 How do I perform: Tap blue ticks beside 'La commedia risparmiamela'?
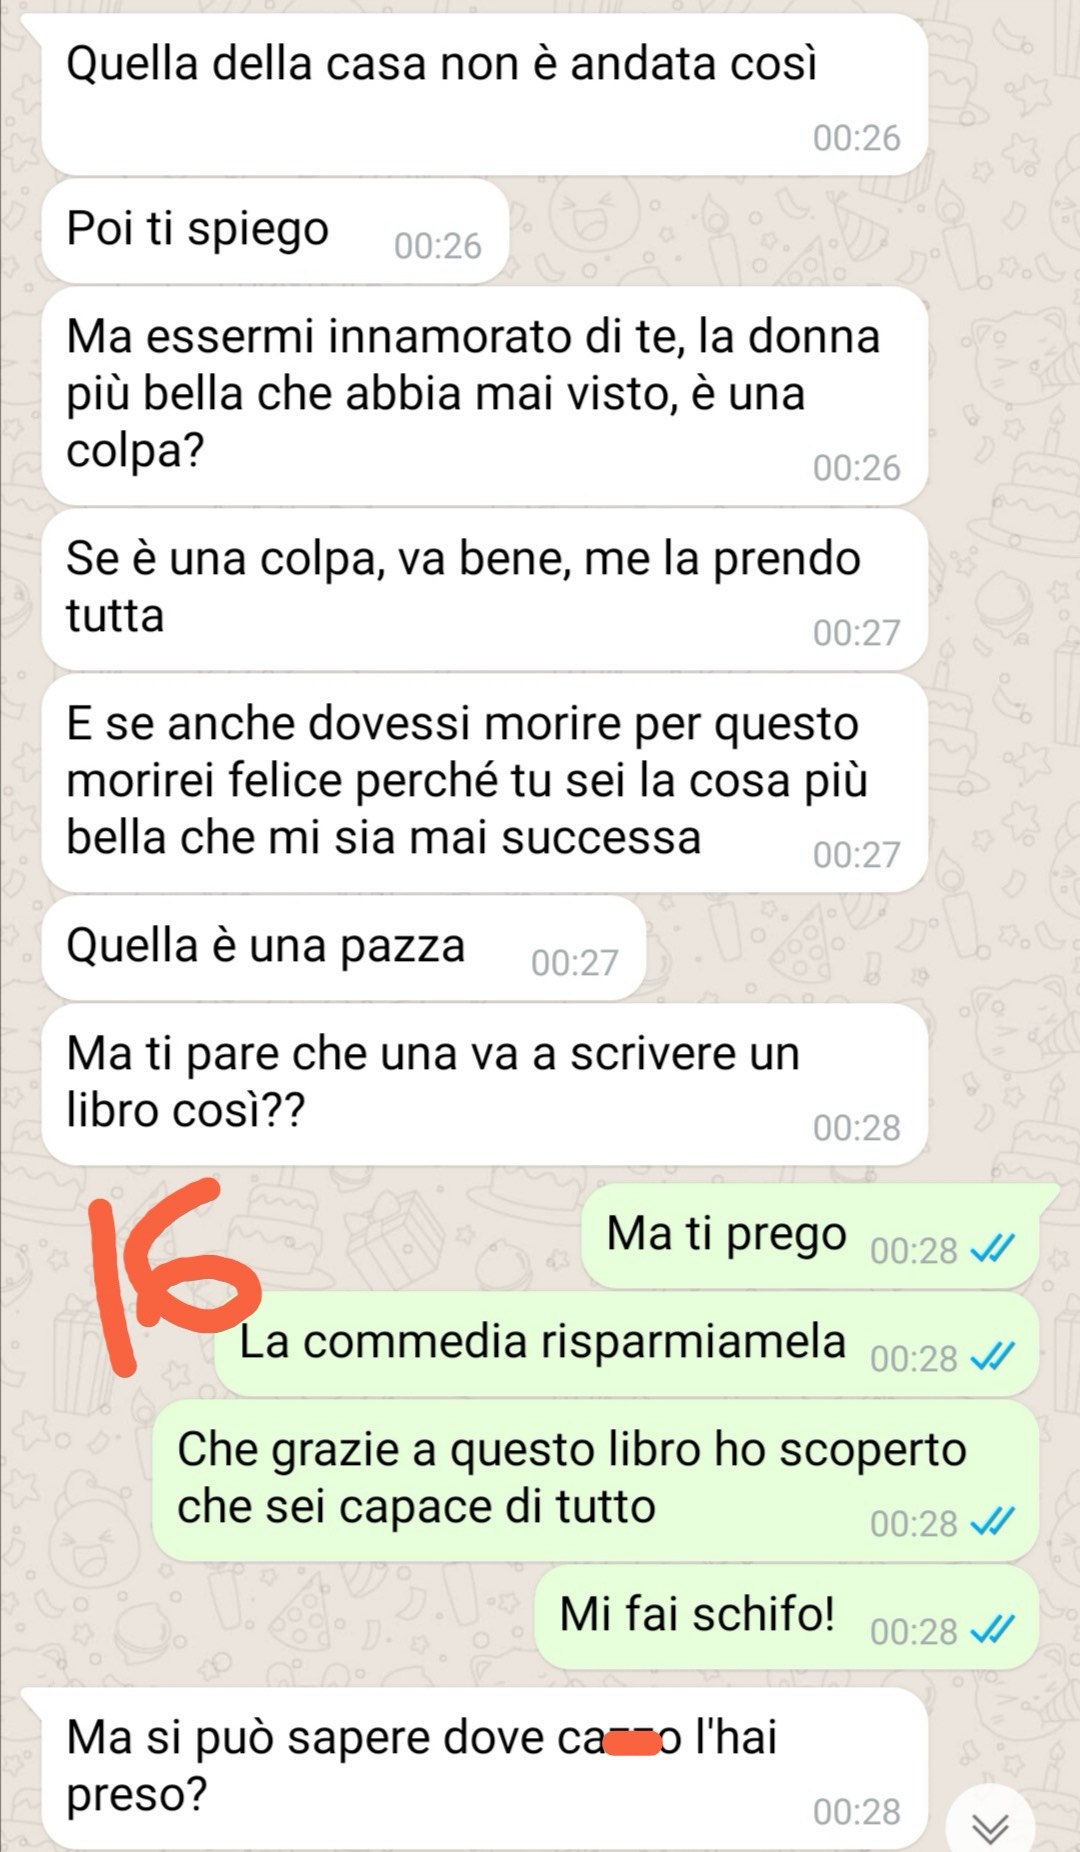(x=993, y=1356)
